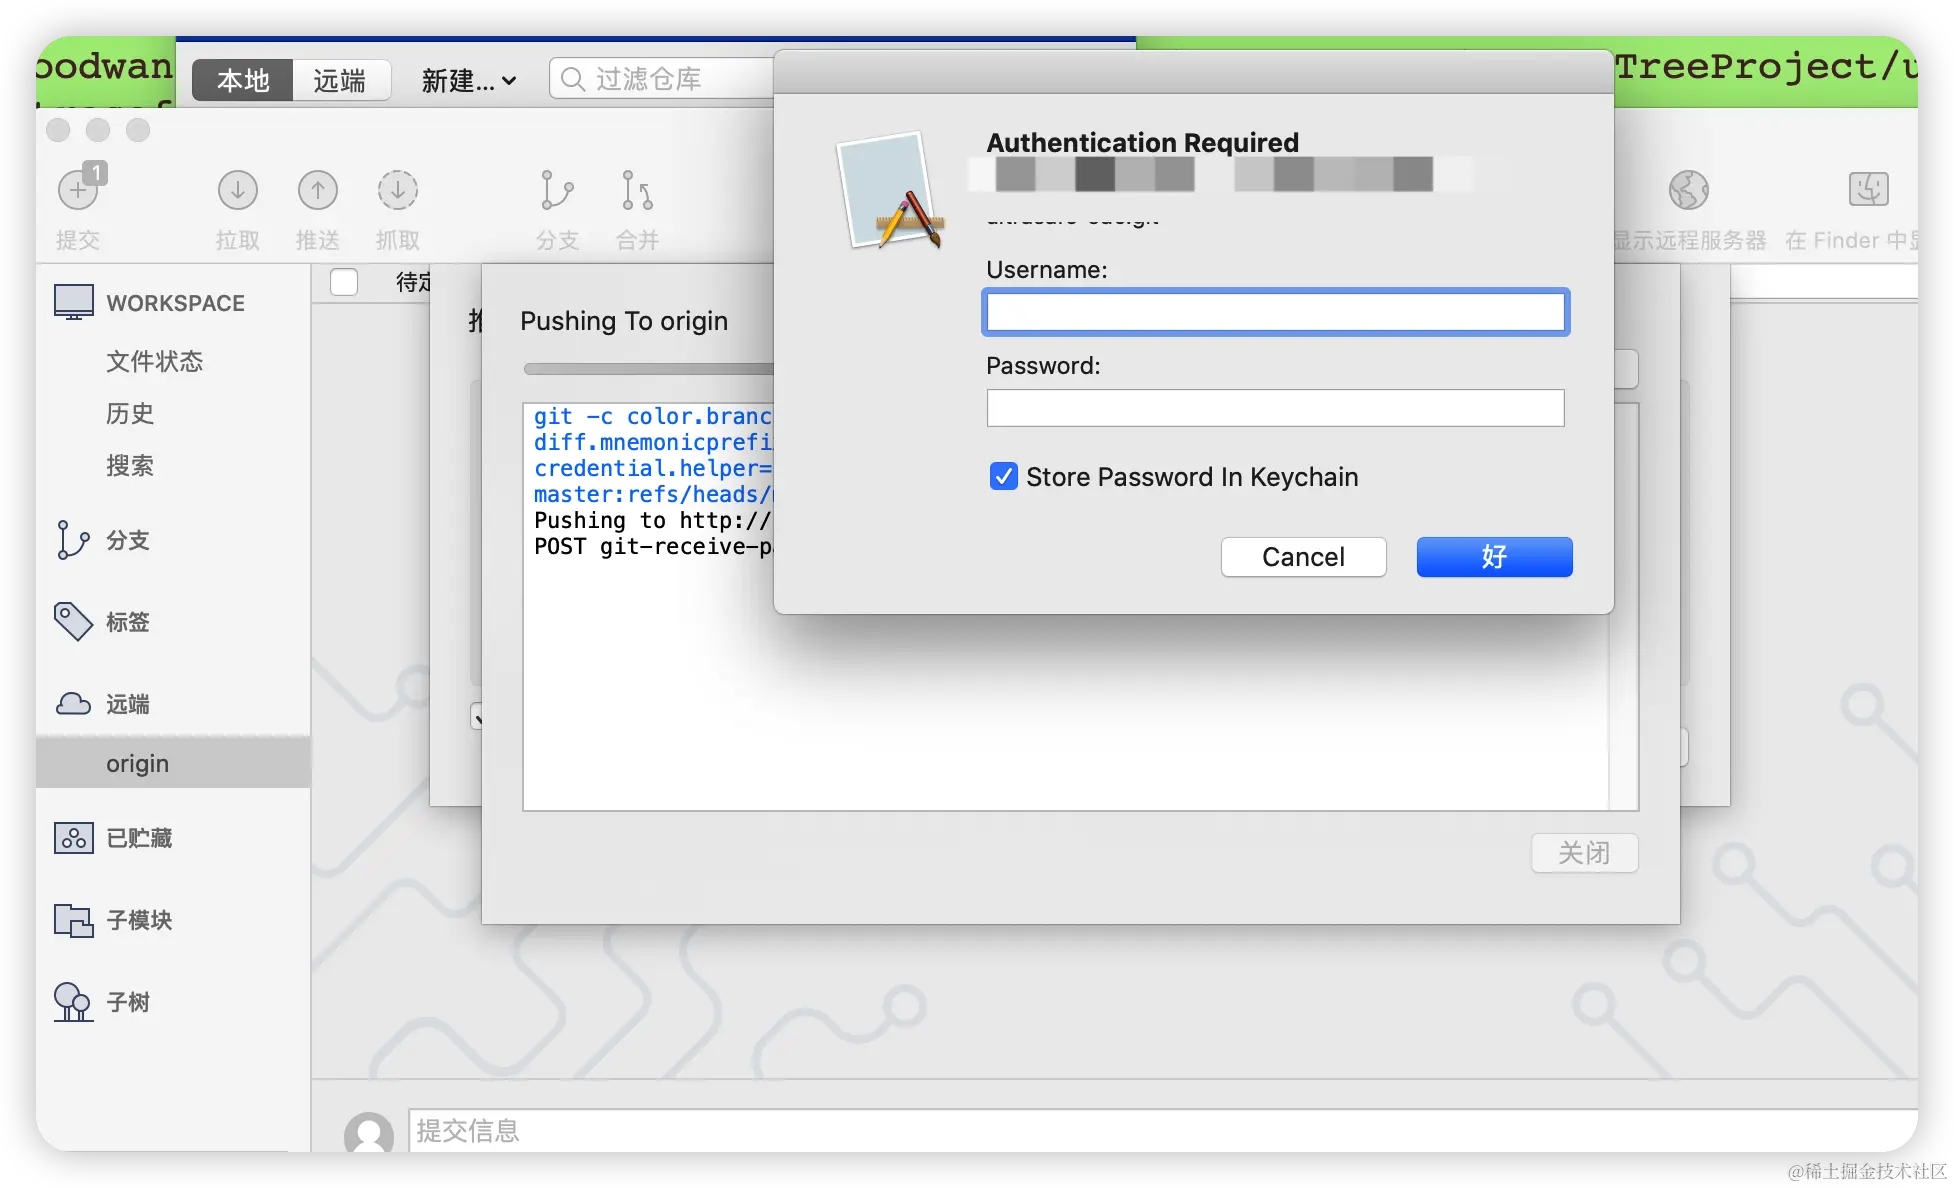Viewport: 1954px width, 1188px height.
Task: Uncheck Store Password In Keychain
Action: 1003,477
